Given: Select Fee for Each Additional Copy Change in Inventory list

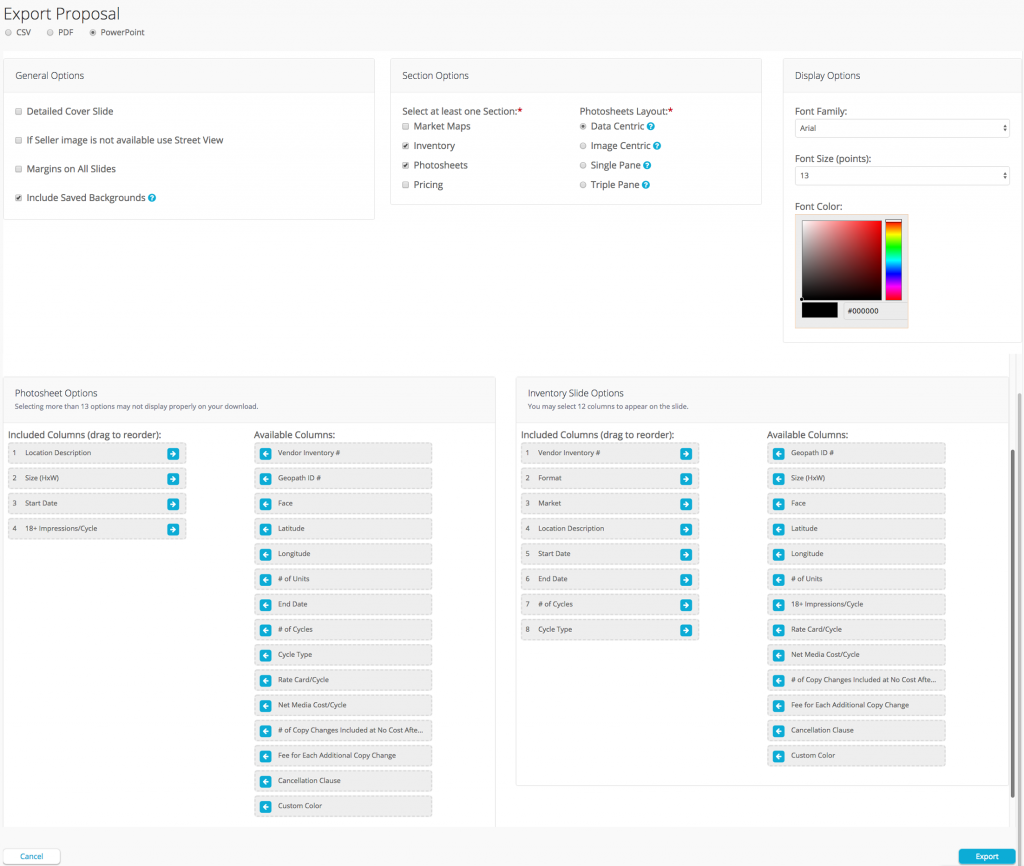Looking at the screenshot, I should tap(856, 706).
